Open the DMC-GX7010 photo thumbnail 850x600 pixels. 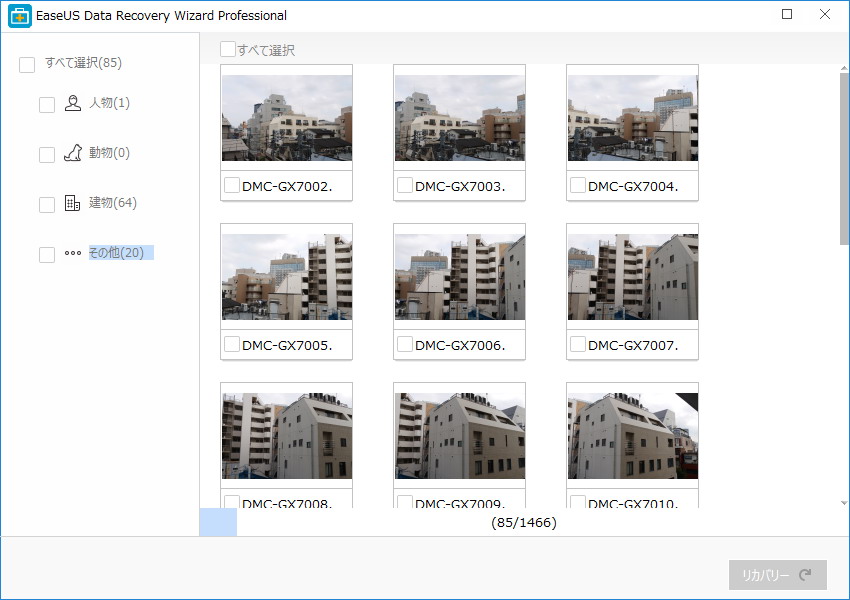coord(633,436)
